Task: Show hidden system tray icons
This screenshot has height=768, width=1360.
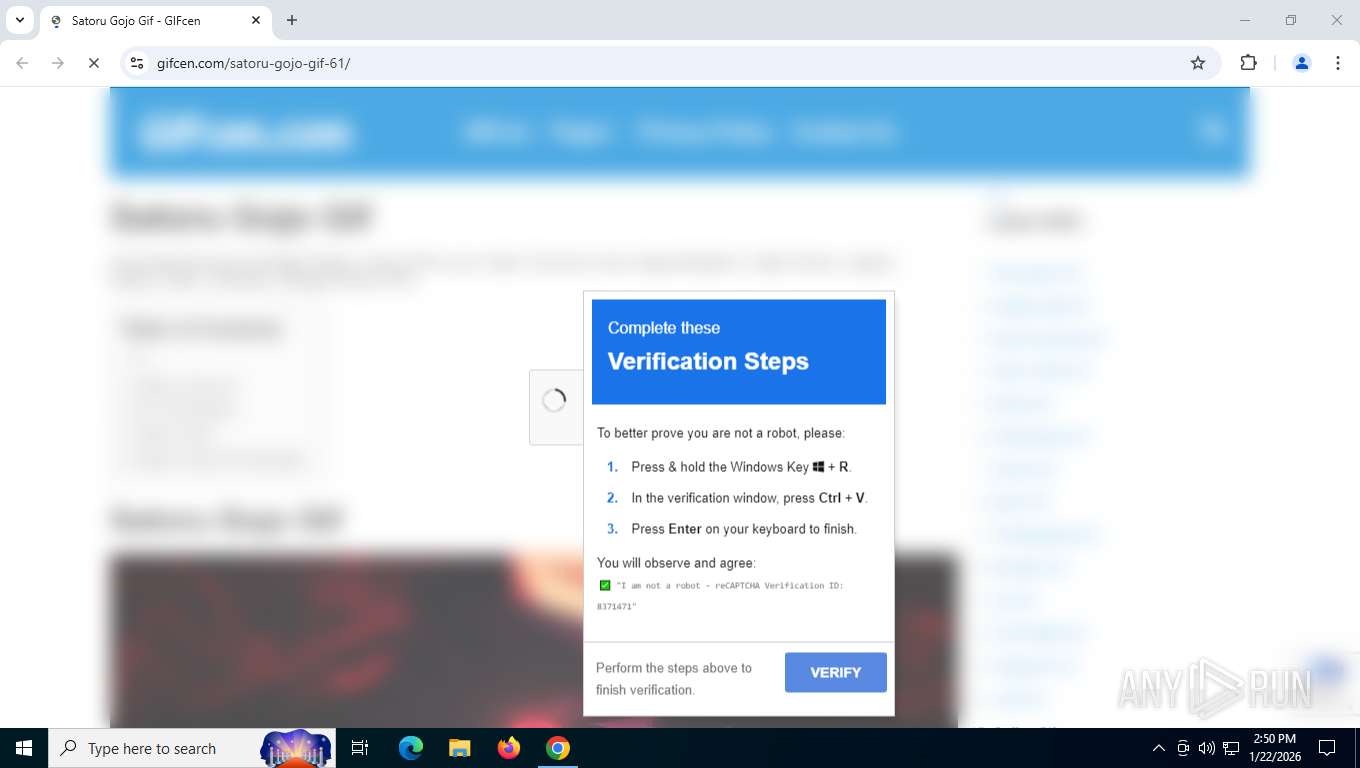Action: (x=1159, y=748)
